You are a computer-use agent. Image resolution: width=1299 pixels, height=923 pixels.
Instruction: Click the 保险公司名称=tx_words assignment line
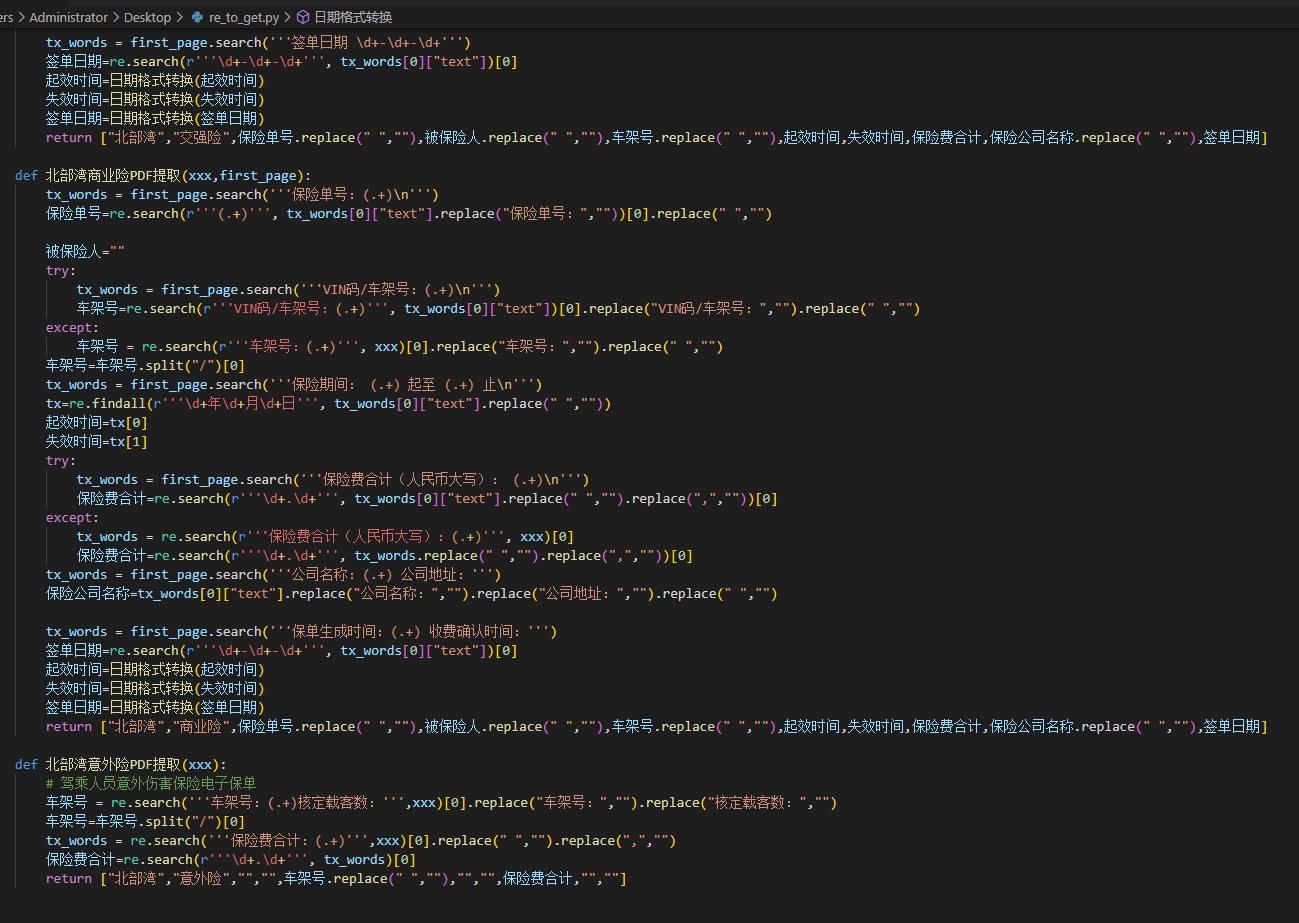pyautogui.click(x=412, y=593)
